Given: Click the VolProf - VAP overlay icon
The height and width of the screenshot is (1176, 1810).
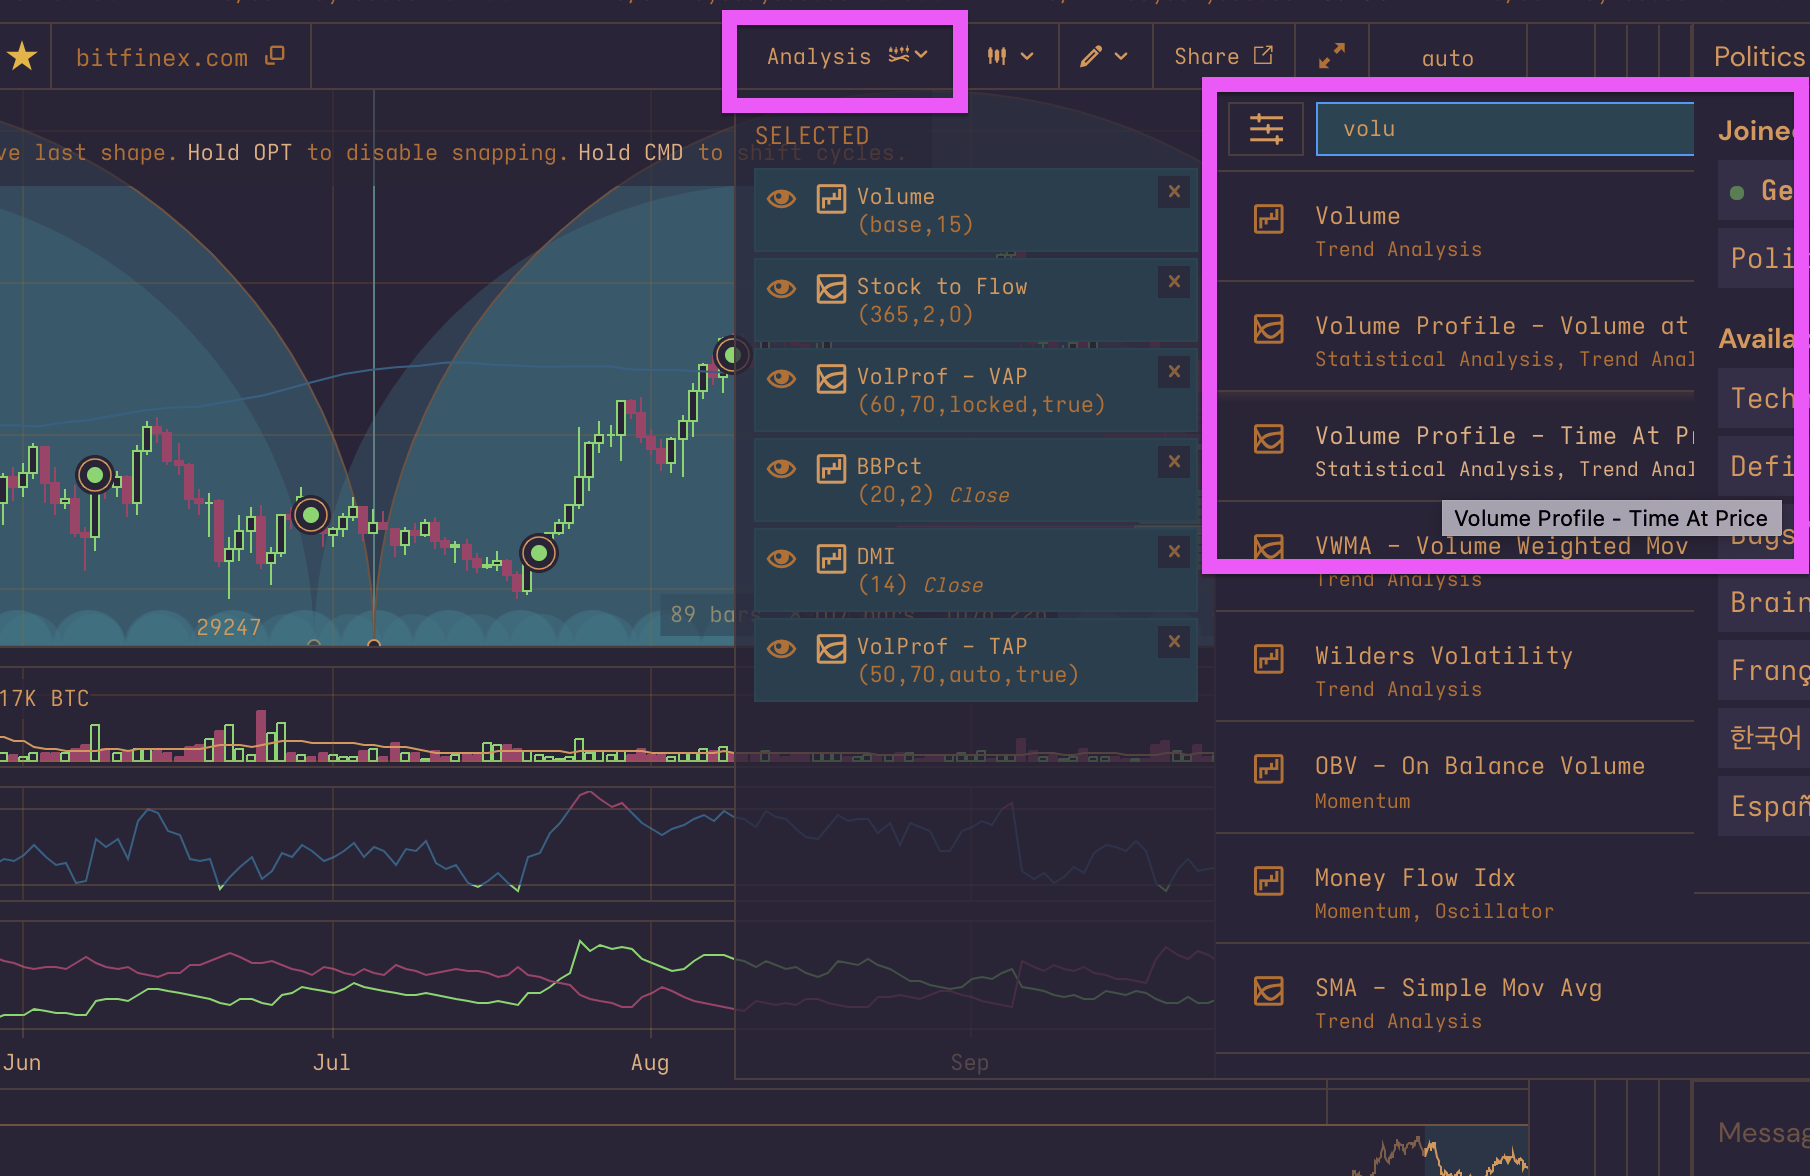Looking at the screenshot, I should [831, 378].
